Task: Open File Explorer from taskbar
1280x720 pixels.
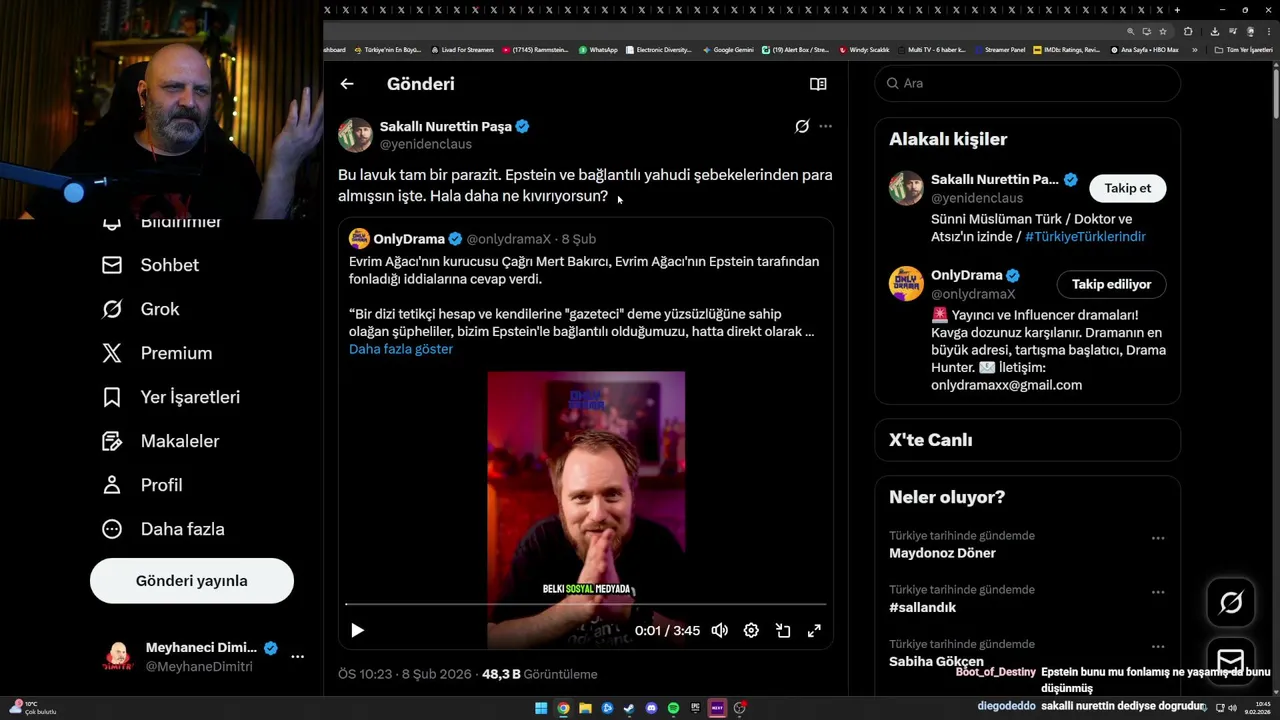Action: (x=585, y=708)
